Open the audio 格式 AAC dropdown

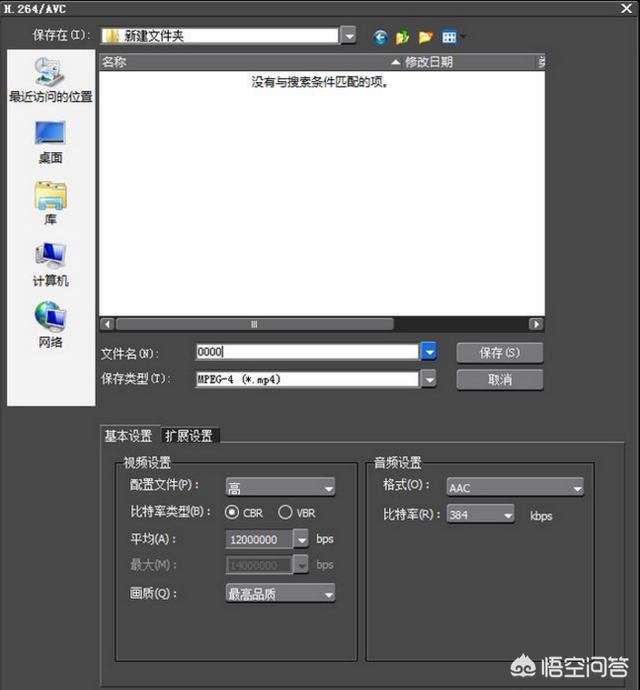(x=515, y=487)
